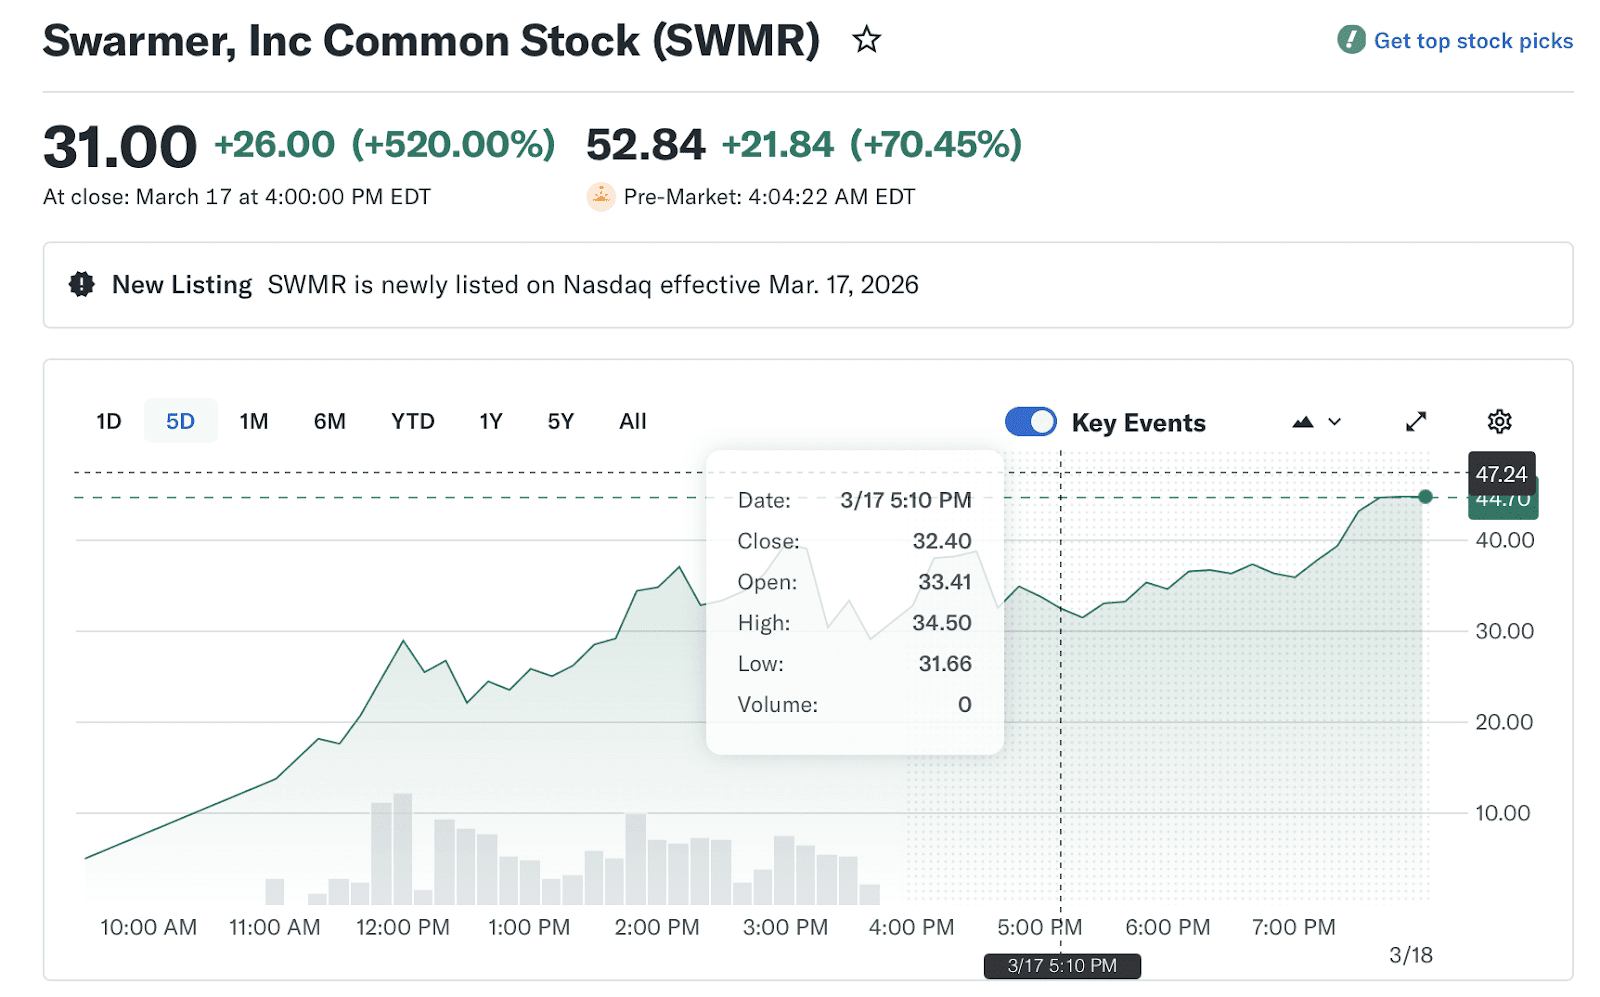The width and height of the screenshot is (1600, 997).
Task: Click the 3/17 5:10 PM crosshair label
Action: (x=1062, y=966)
